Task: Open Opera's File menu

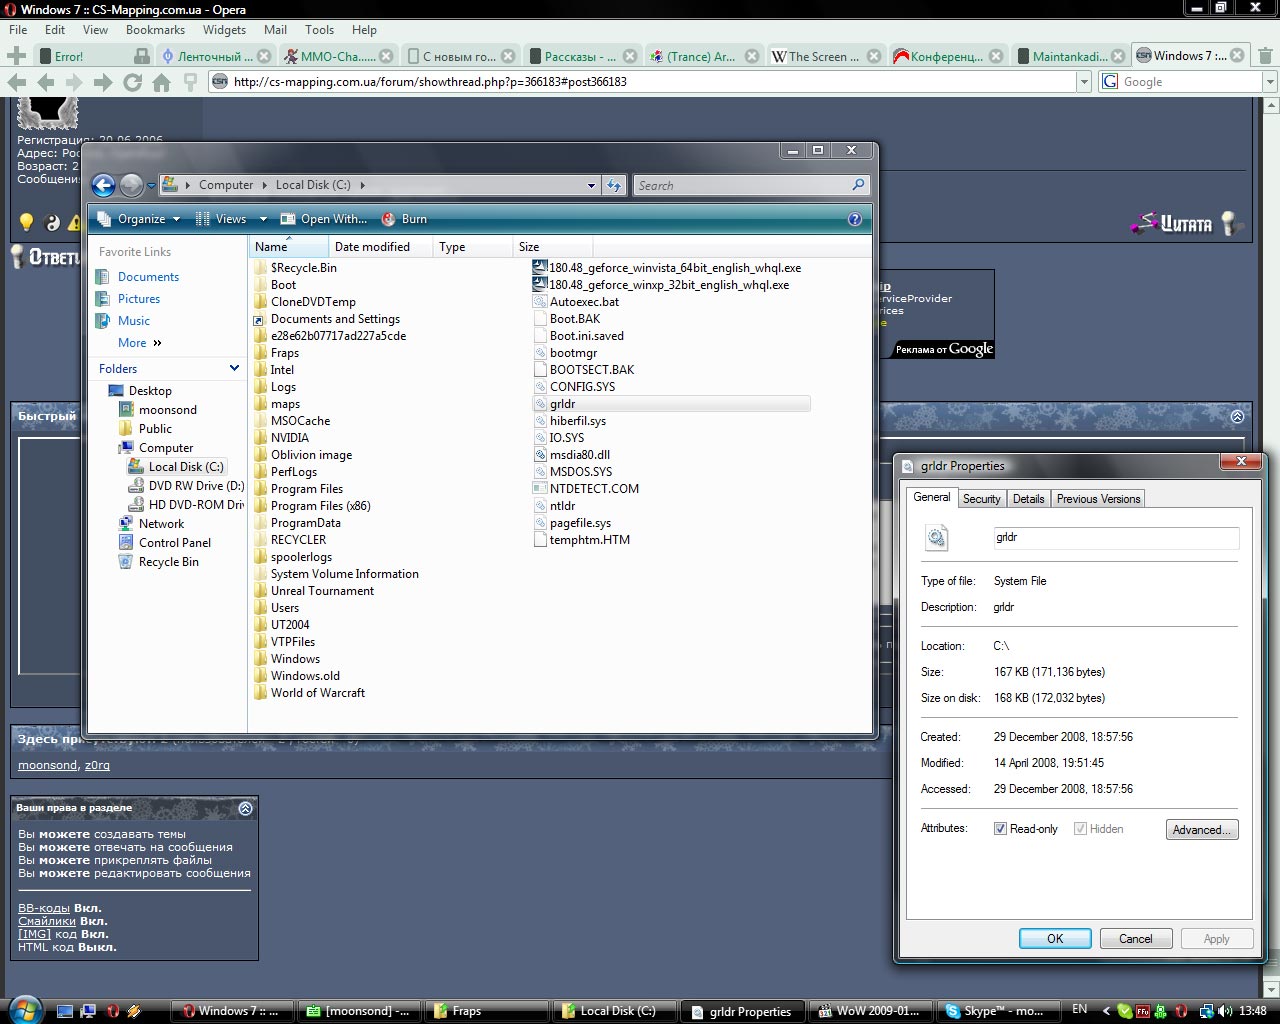Action: (18, 30)
